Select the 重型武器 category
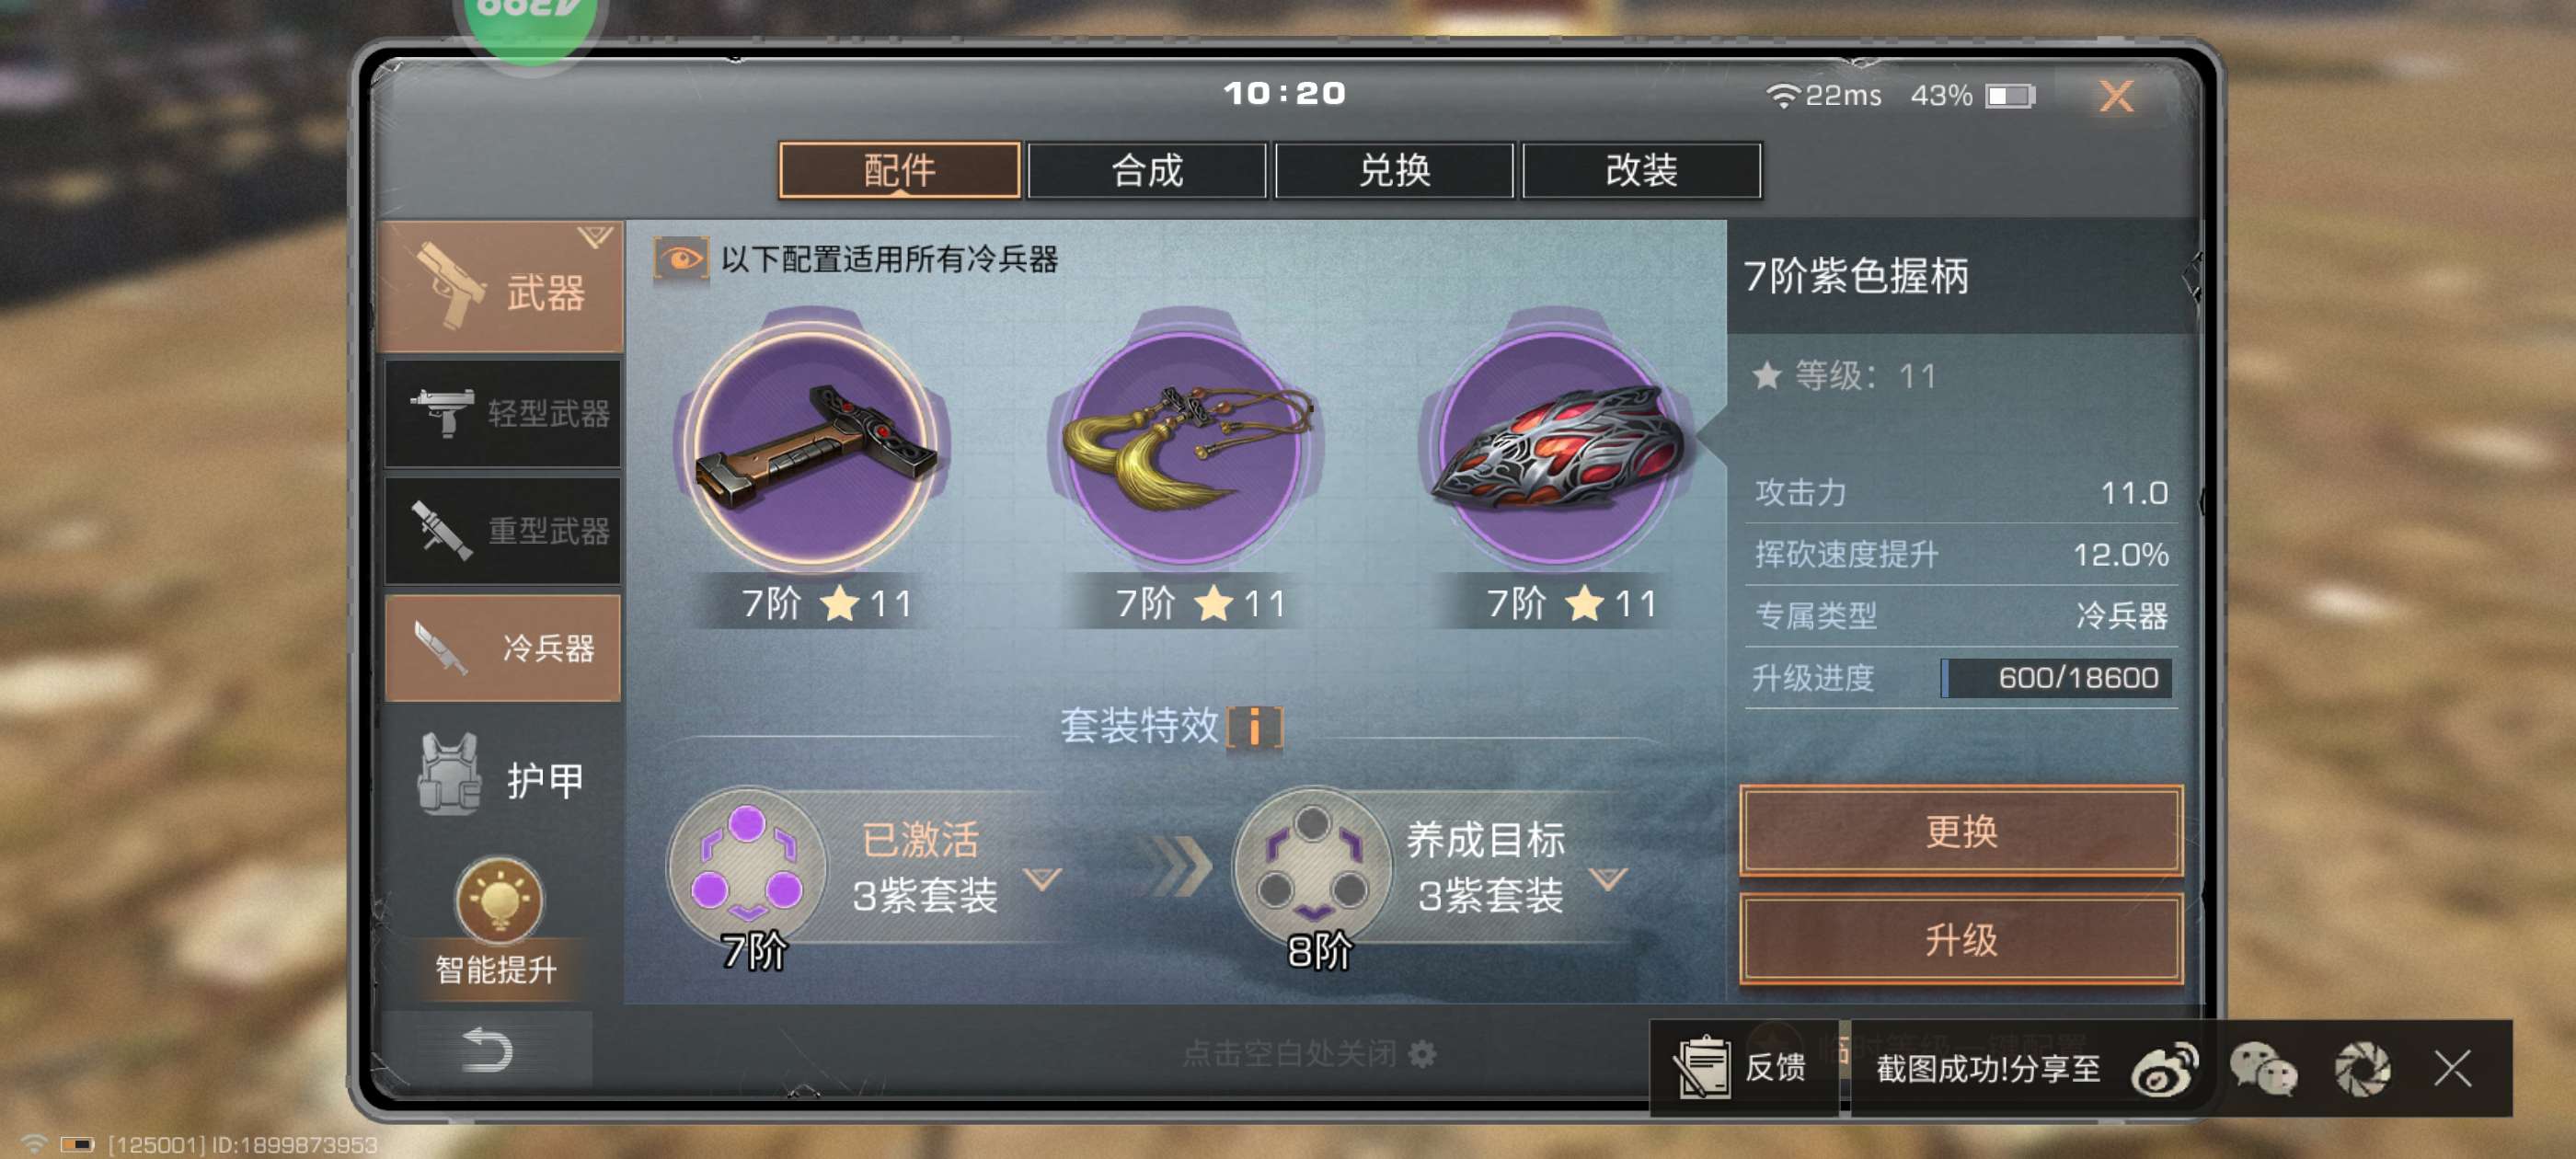 (x=503, y=530)
